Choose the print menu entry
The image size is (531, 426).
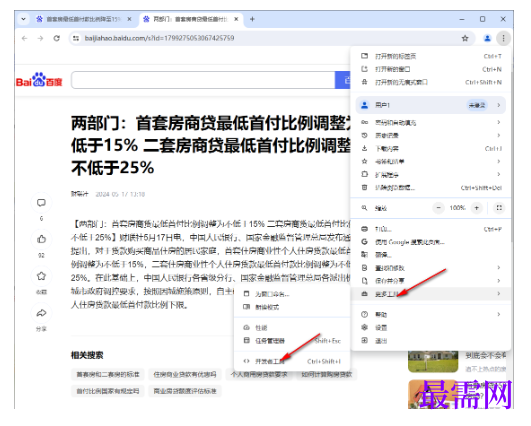coord(431,229)
